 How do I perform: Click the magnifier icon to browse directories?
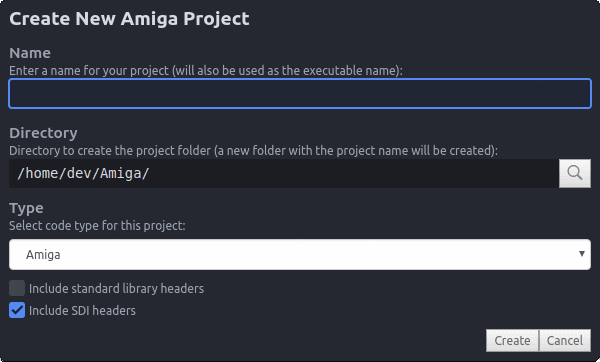(x=575, y=173)
